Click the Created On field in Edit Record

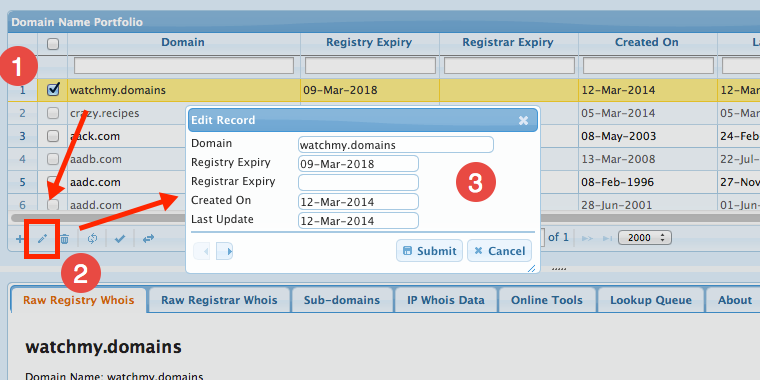tap(358, 201)
